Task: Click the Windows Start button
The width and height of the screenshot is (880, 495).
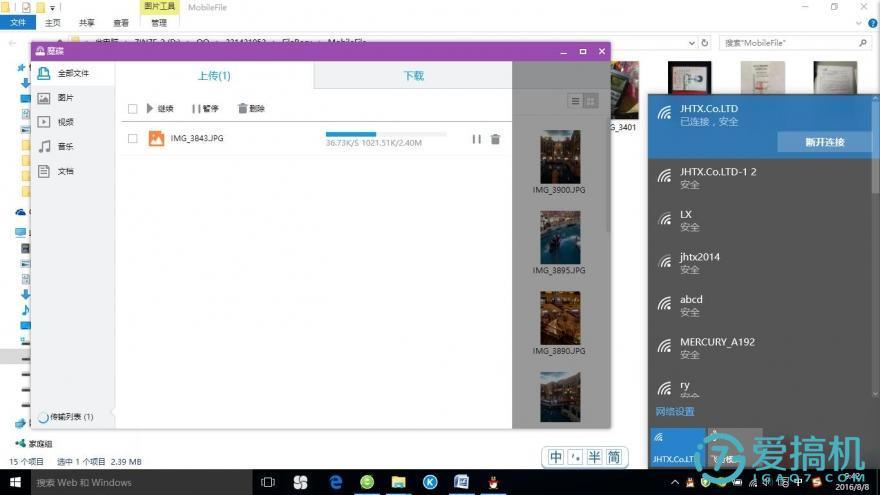Action: point(15,482)
